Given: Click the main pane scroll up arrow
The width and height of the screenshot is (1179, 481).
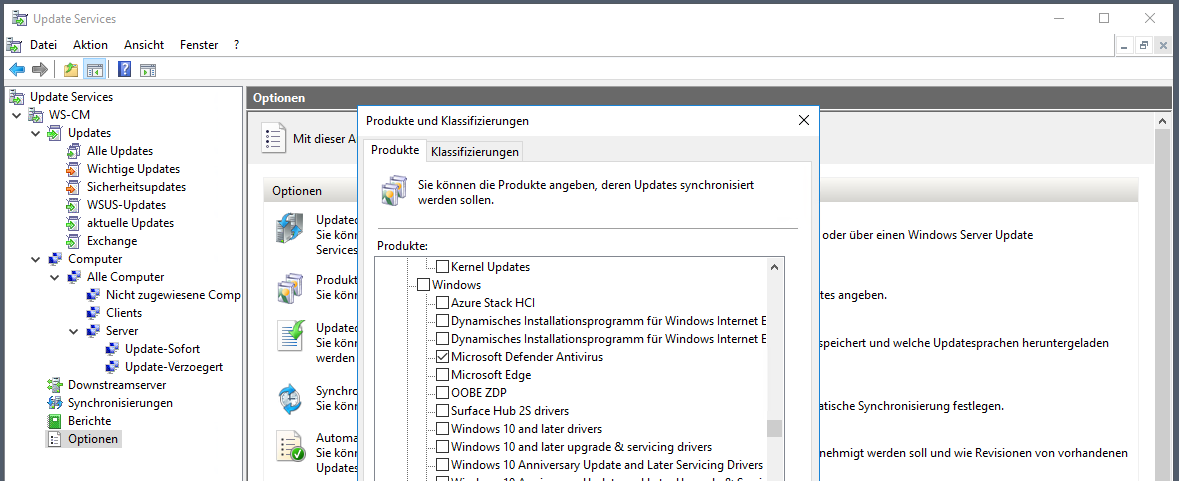Looking at the screenshot, I should pyautogui.click(x=1163, y=120).
